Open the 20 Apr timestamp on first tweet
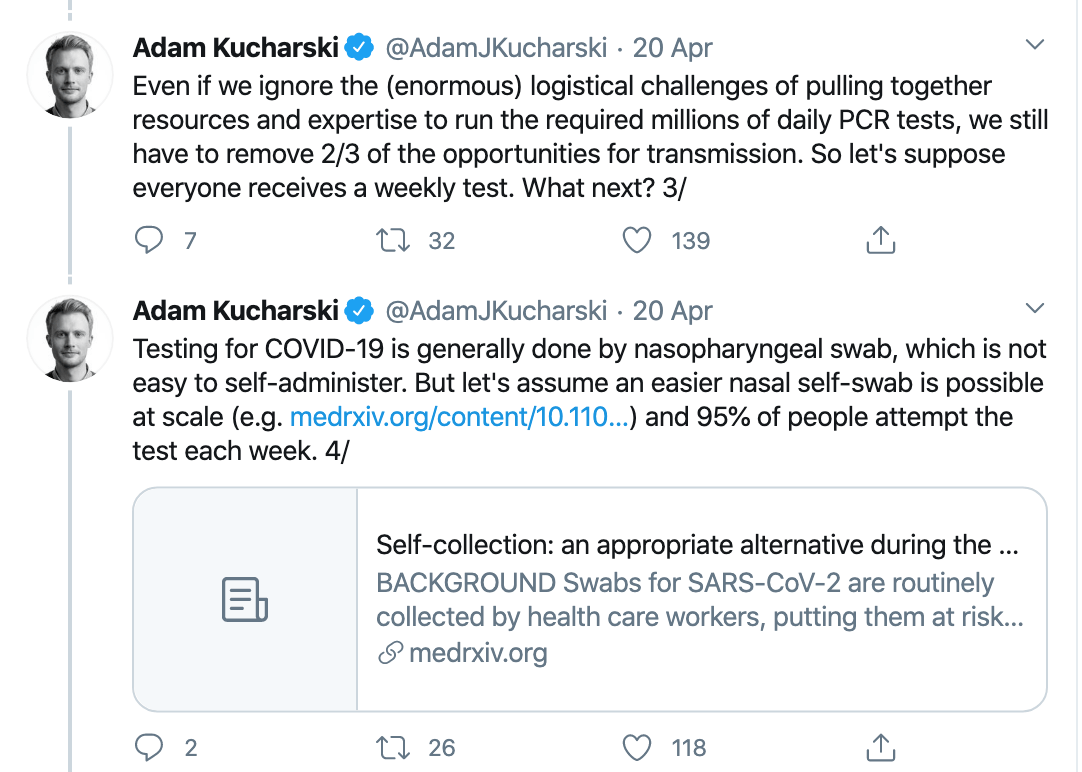The width and height of the screenshot is (1082, 772). [x=672, y=48]
